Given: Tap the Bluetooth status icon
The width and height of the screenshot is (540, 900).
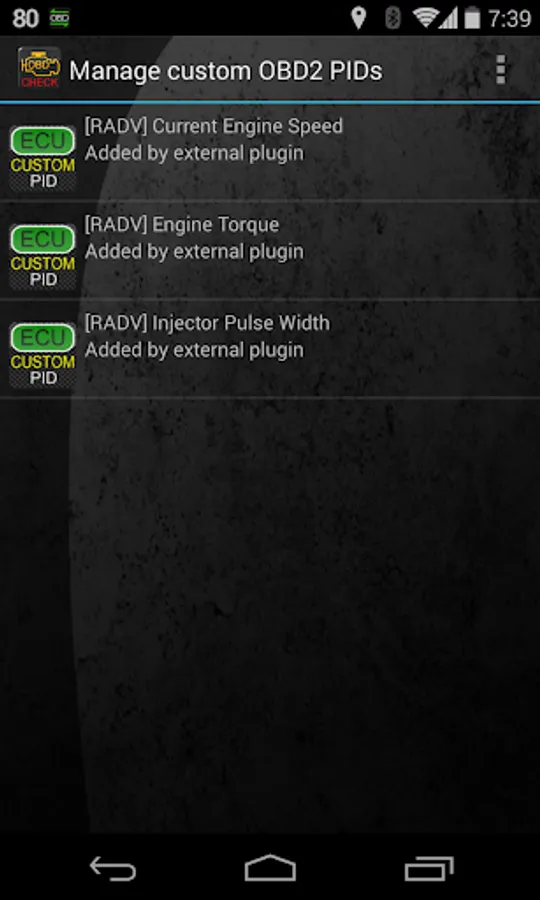Looking at the screenshot, I should tap(393, 18).
